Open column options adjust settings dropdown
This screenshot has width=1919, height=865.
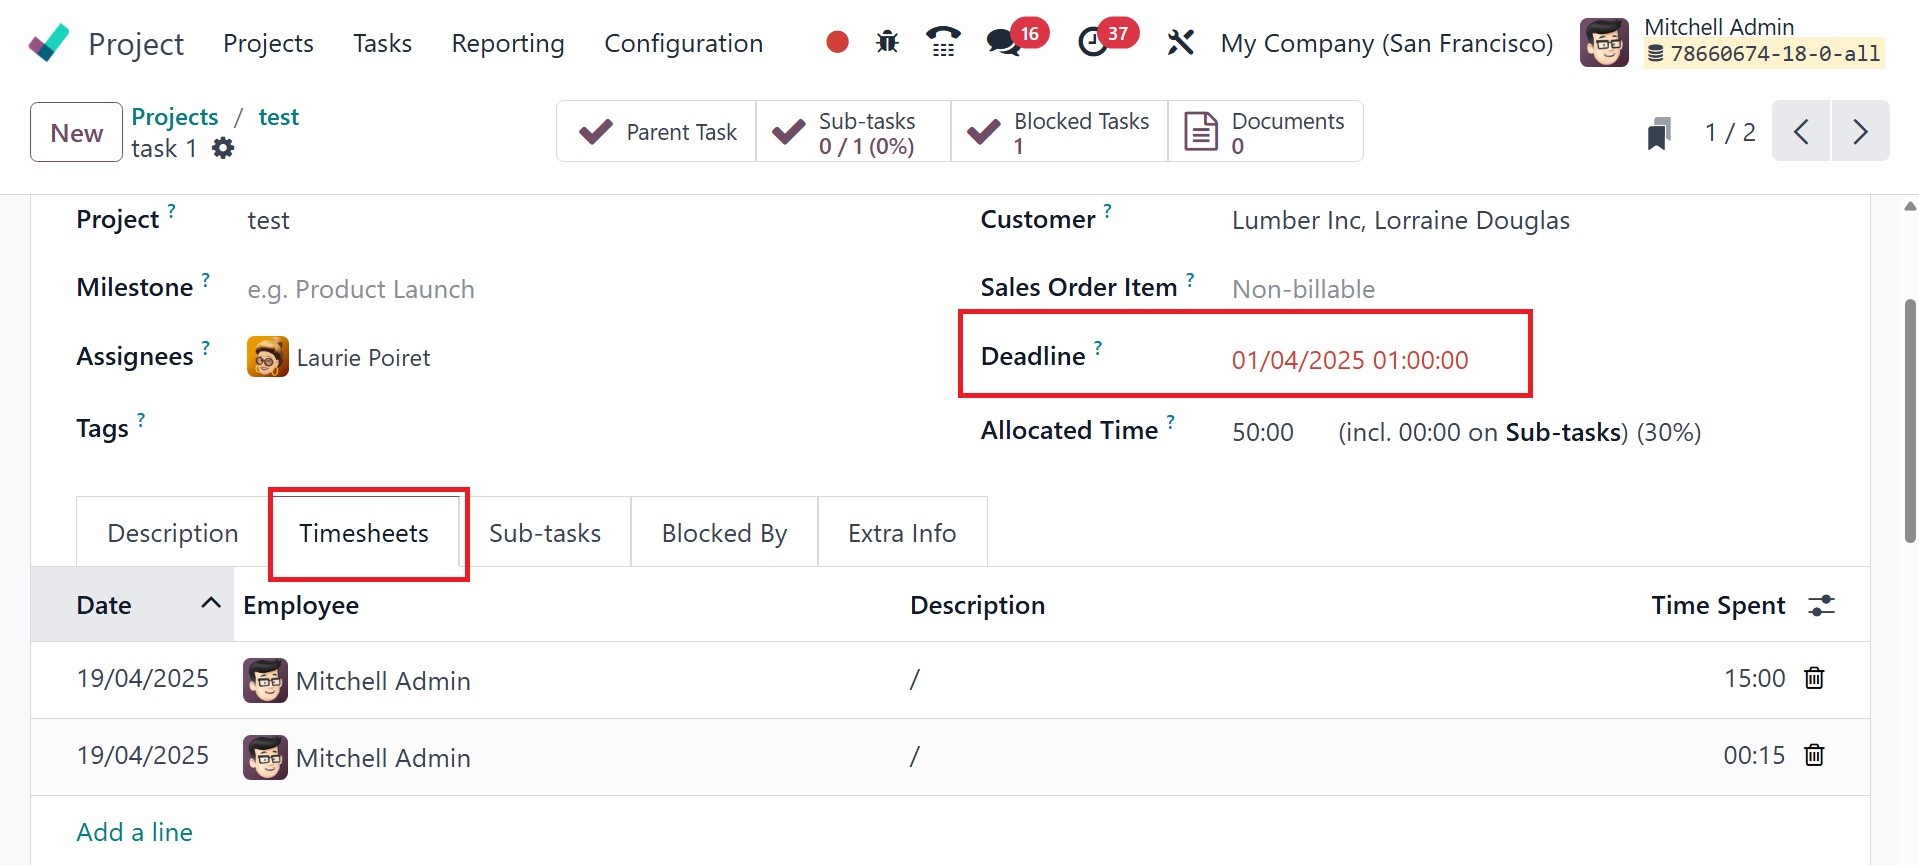[1822, 605]
